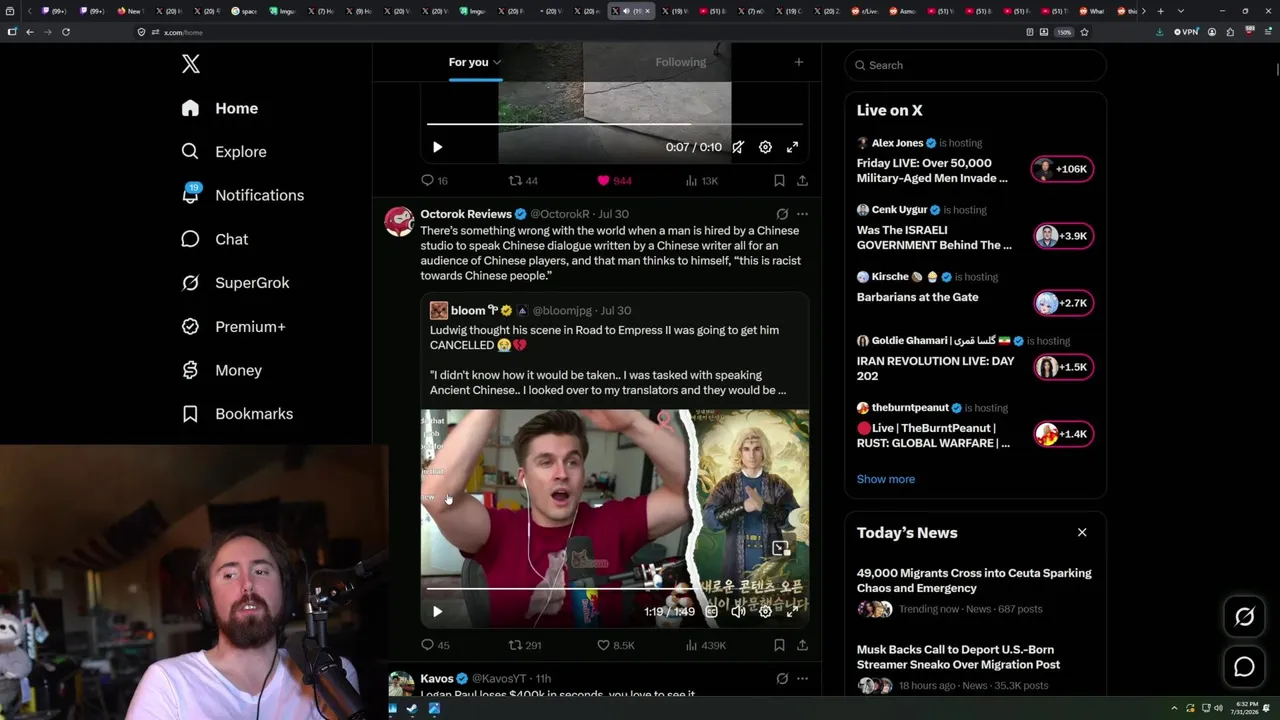Go to Home in the sidebar

point(219,108)
